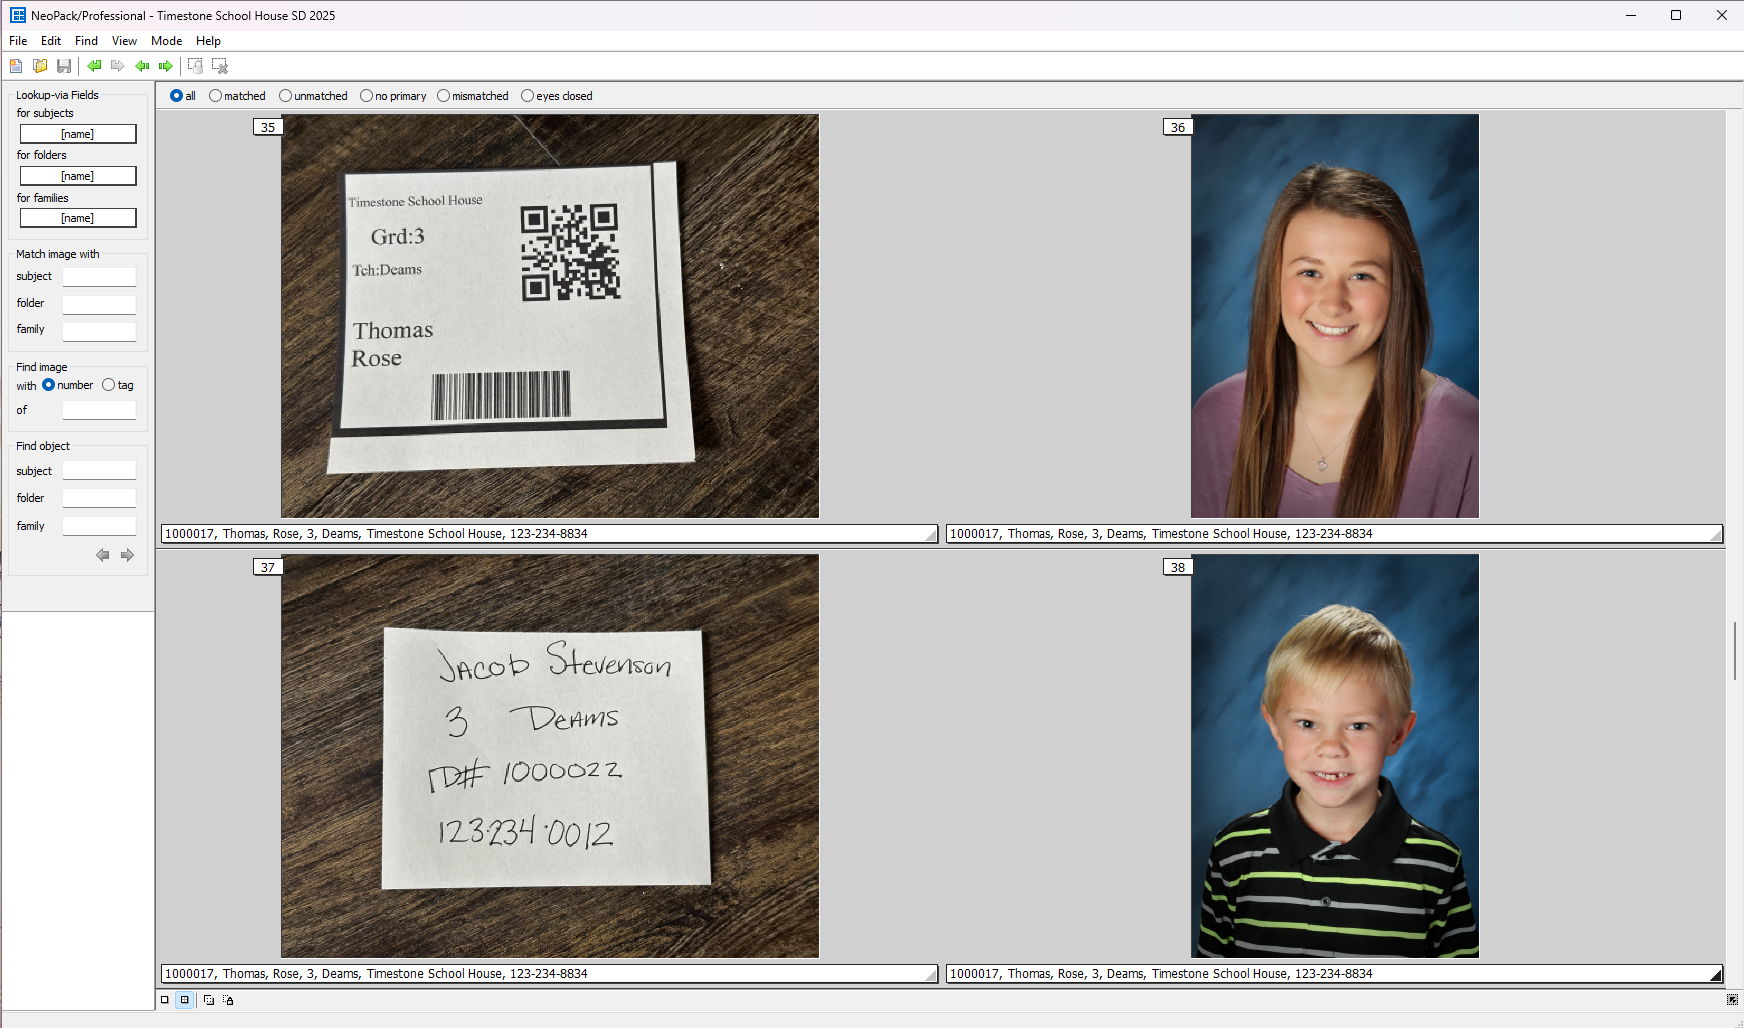1744x1028 pixels.
Task: Click the number label 36
Action: pos(1178,127)
